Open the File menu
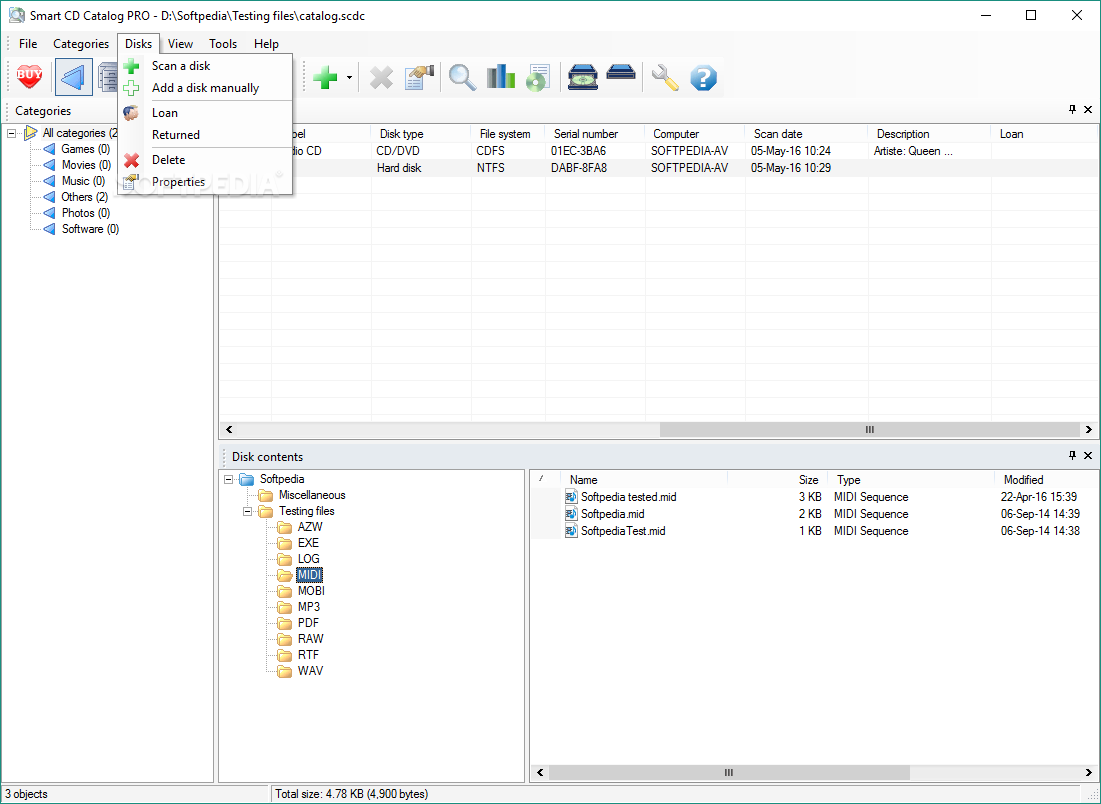Viewport: 1101px width, 804px height. [28, 44]
